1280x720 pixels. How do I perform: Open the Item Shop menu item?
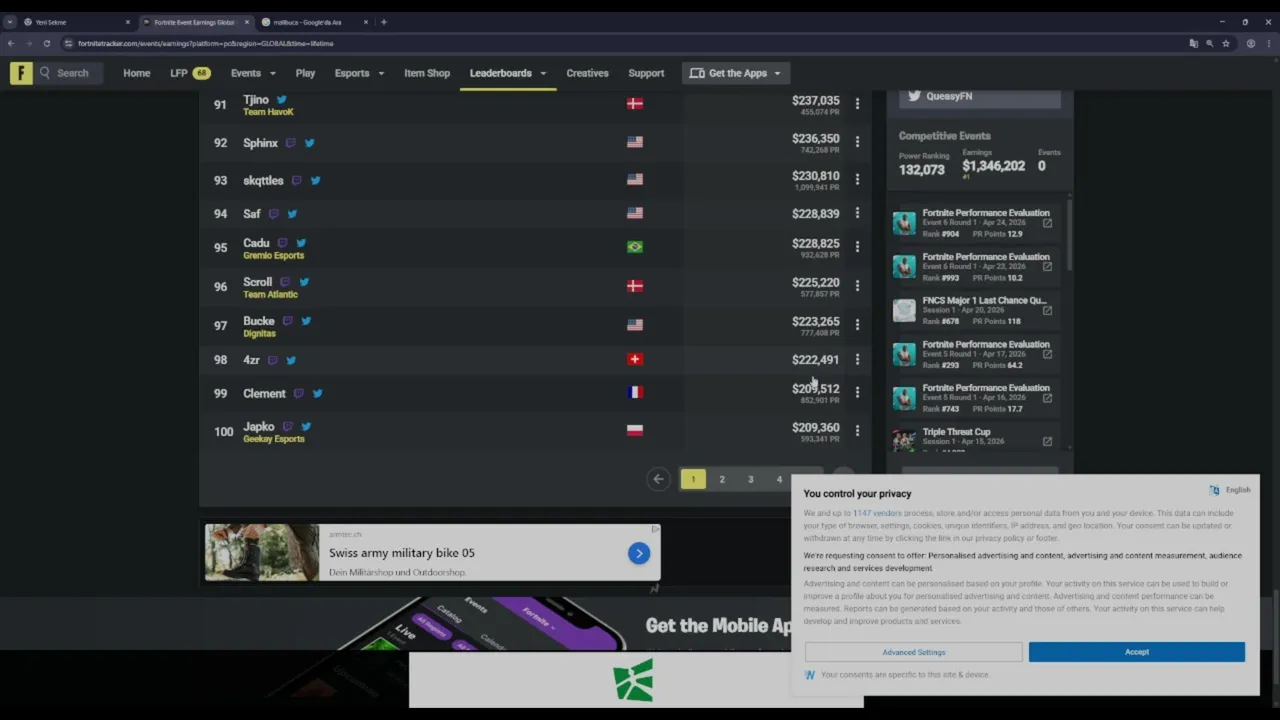[427, 73]
